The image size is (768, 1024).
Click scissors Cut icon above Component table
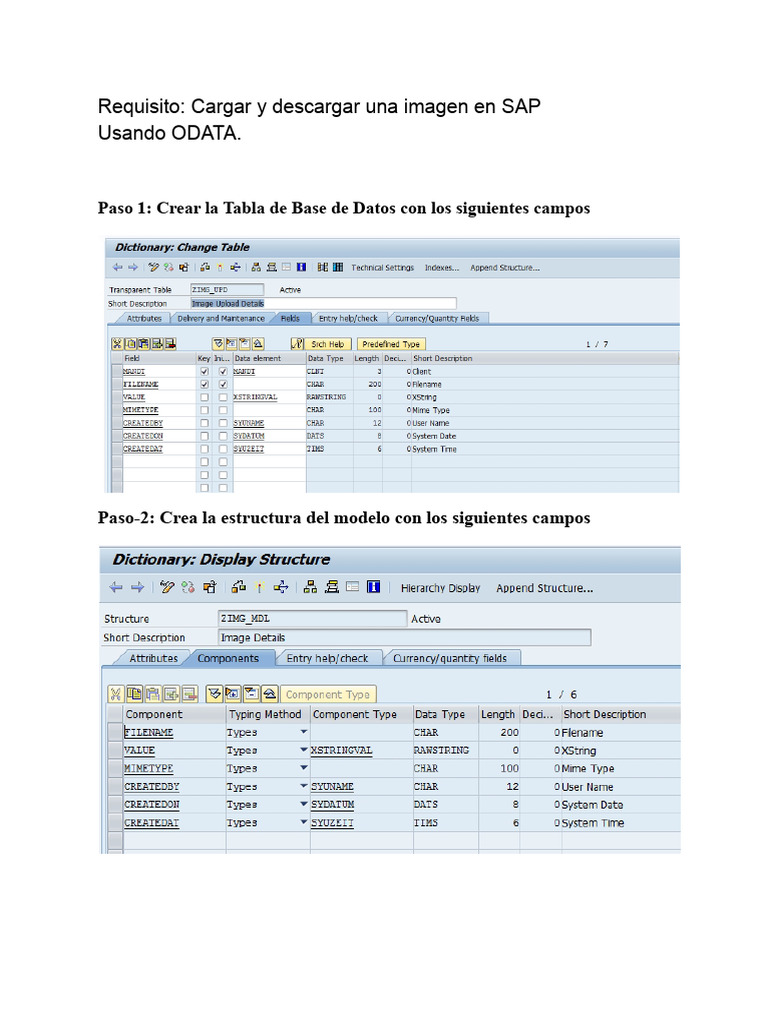(x=116, y=694)
